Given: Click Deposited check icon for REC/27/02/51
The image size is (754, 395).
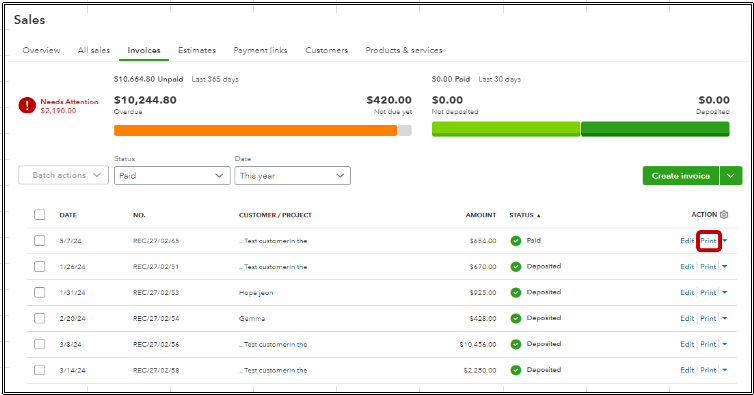Looking at the screenshot, I should pyautogui.click(x=516, y=267).
